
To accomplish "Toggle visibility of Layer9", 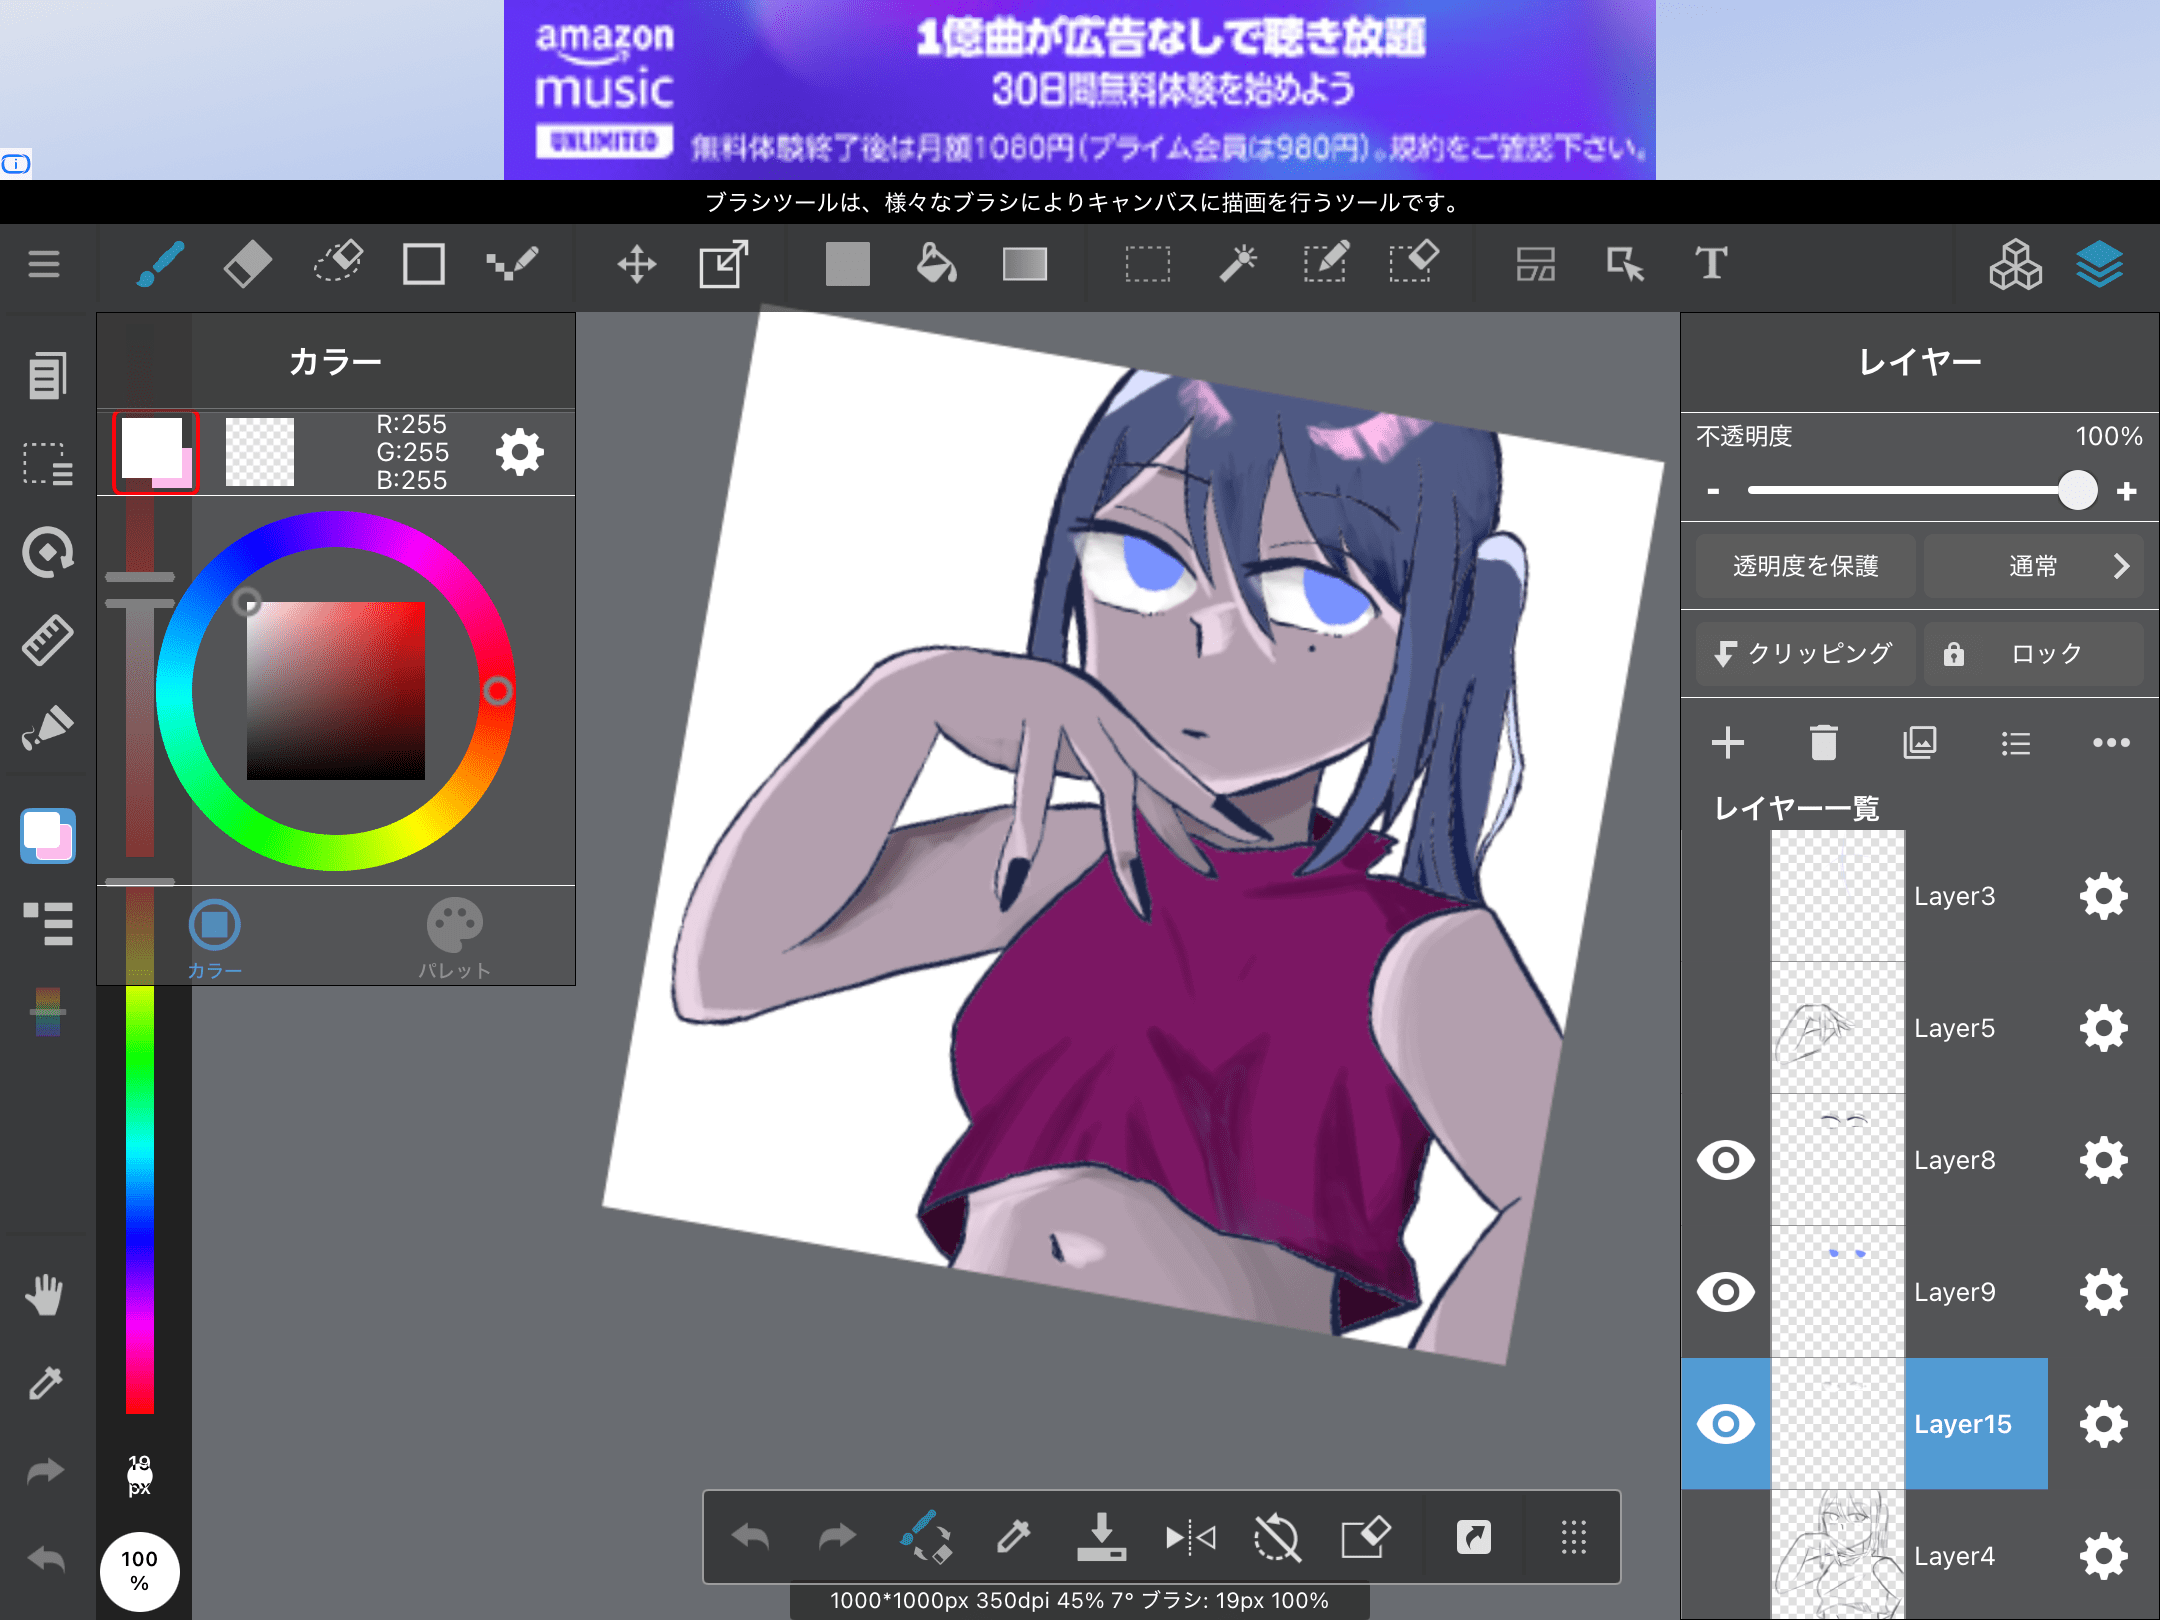I will (1725, 1292).
